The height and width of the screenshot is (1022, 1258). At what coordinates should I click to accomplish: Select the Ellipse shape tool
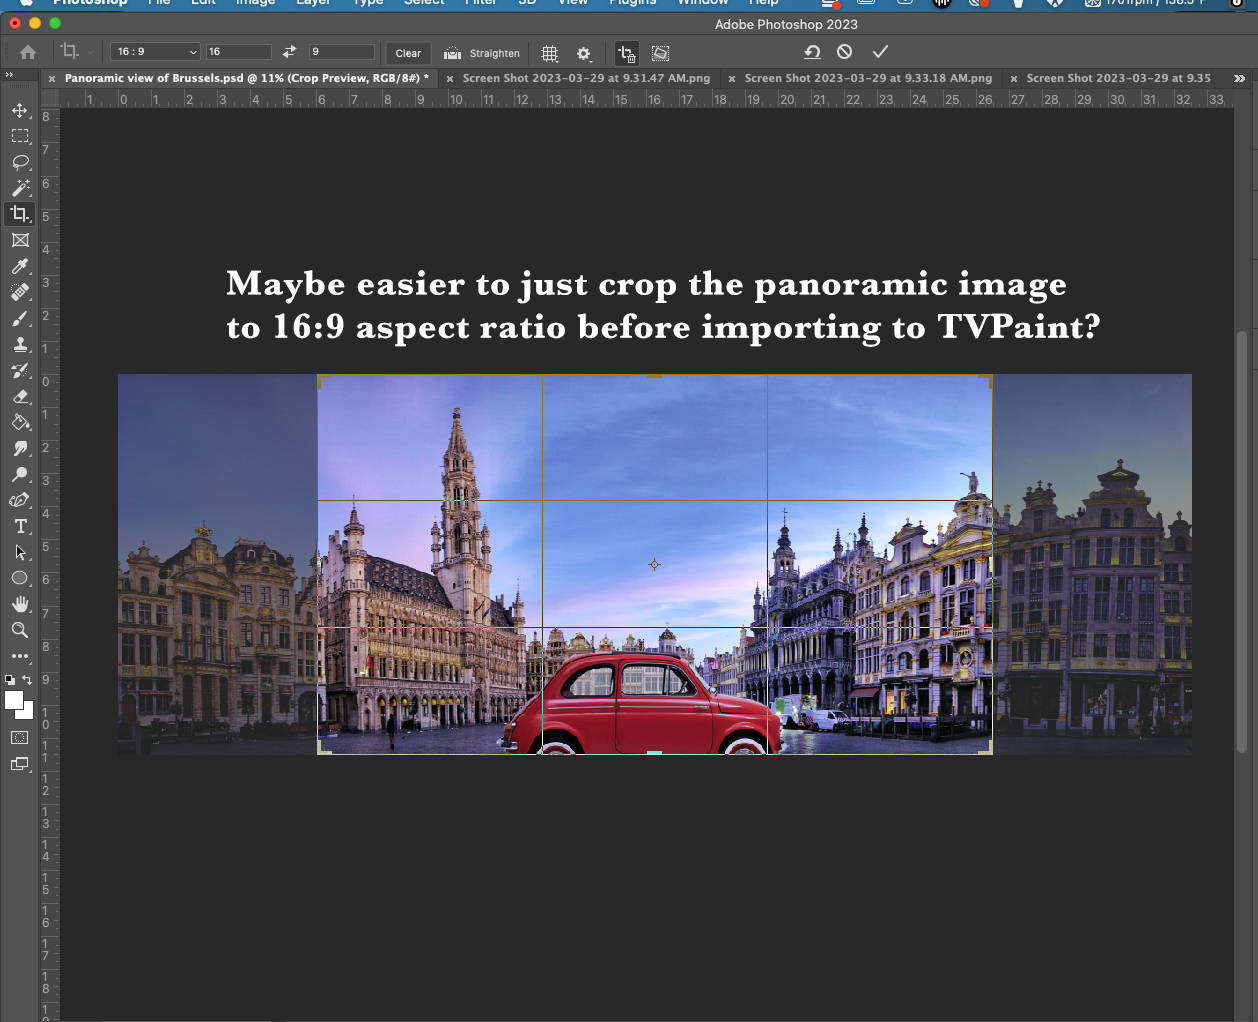(20, 578)
